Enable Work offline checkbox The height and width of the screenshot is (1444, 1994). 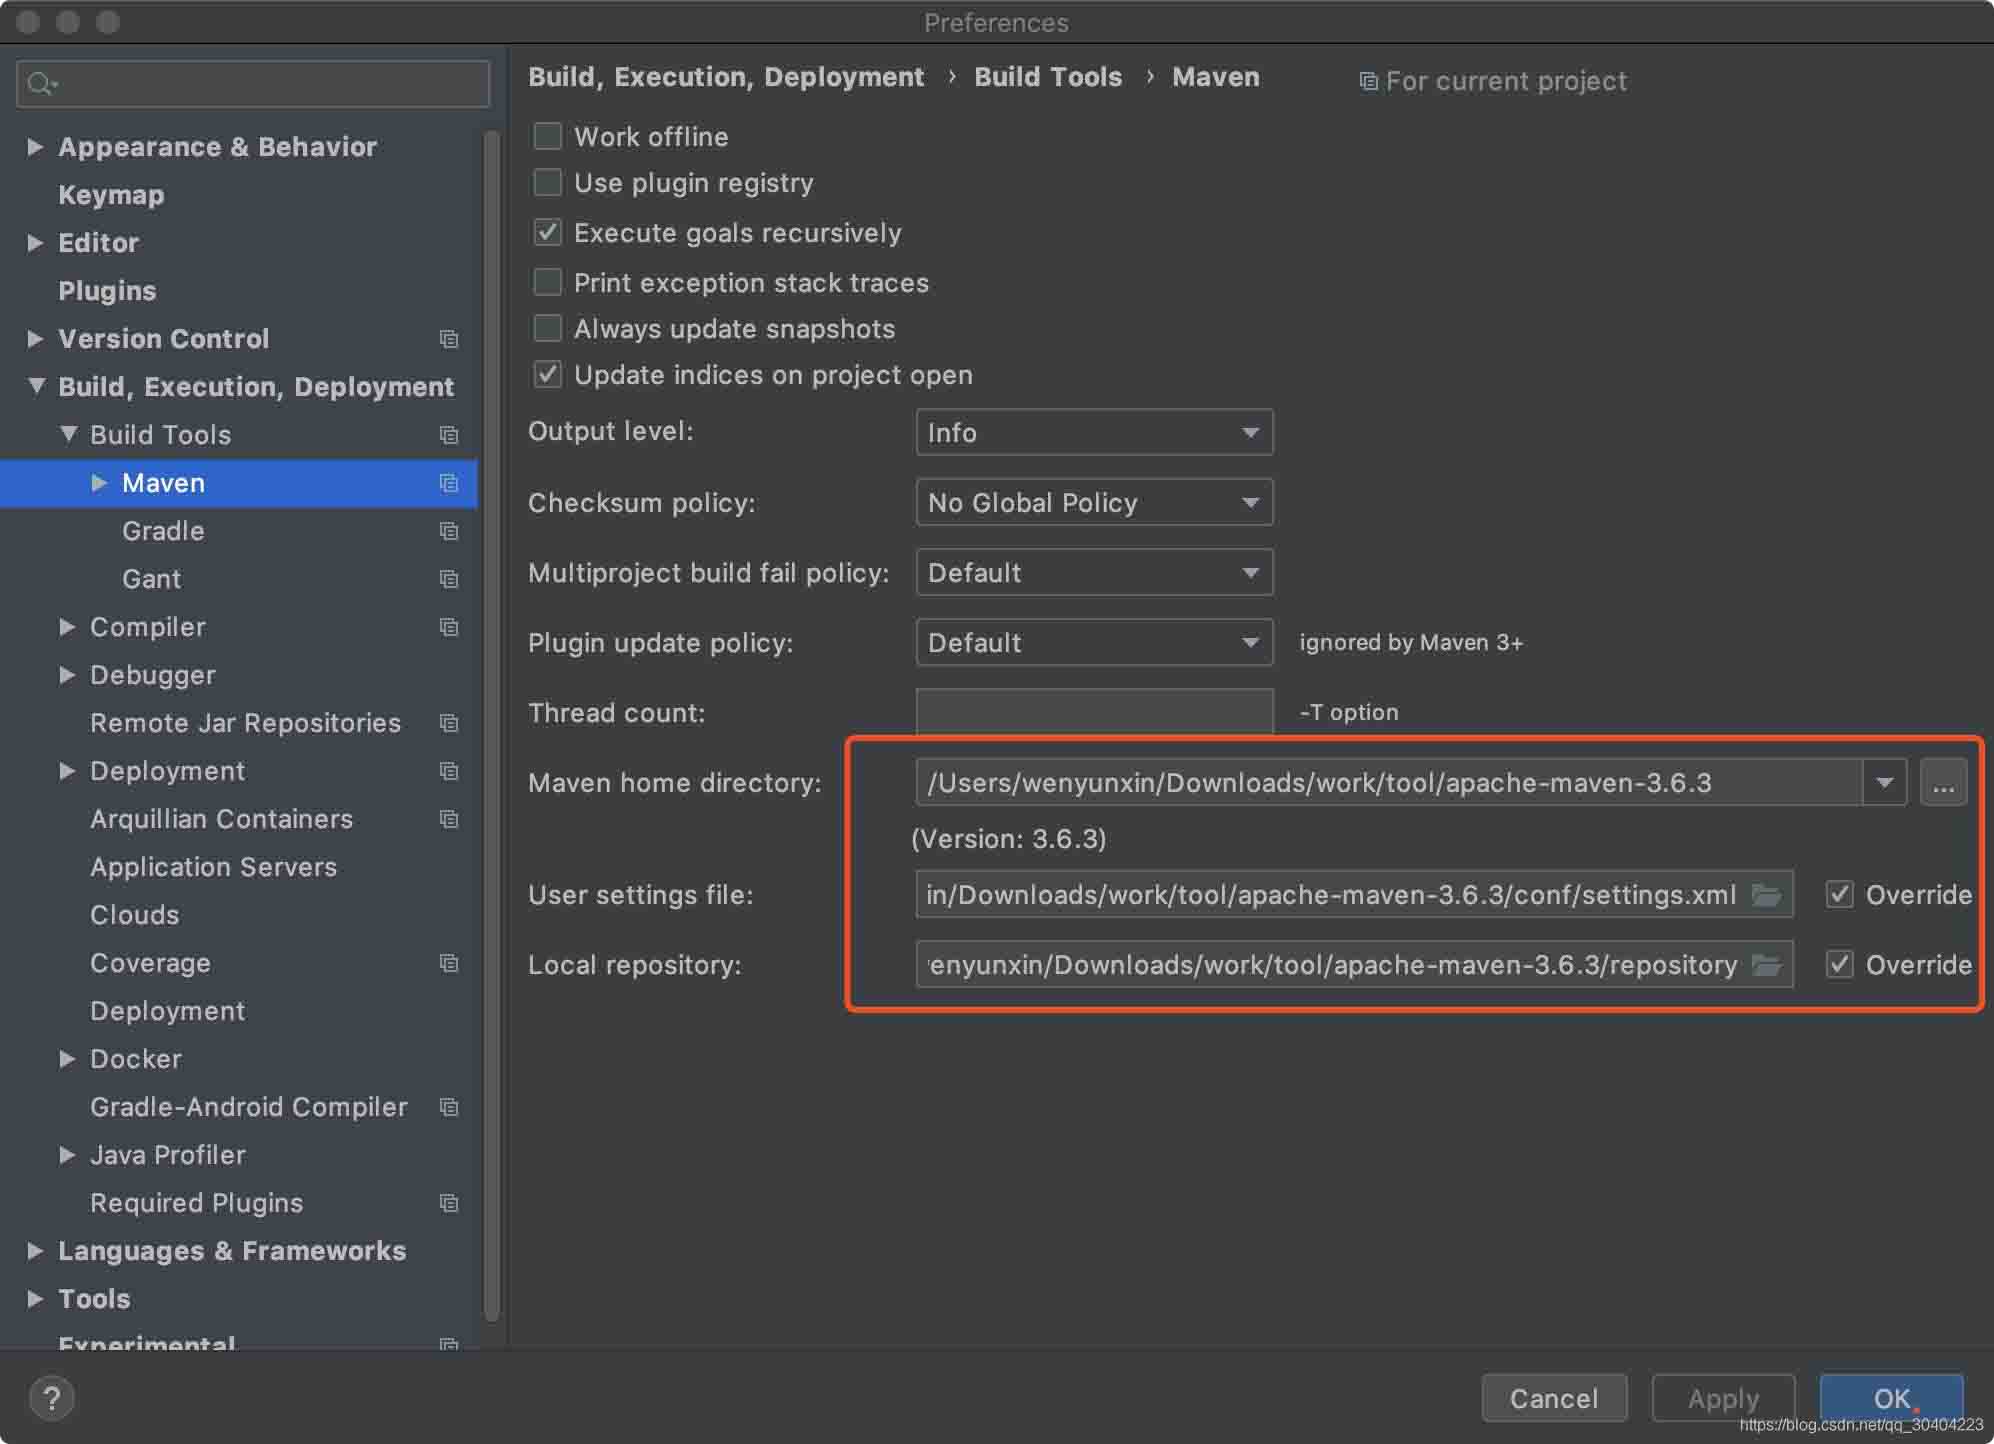(x=547, y=136)
